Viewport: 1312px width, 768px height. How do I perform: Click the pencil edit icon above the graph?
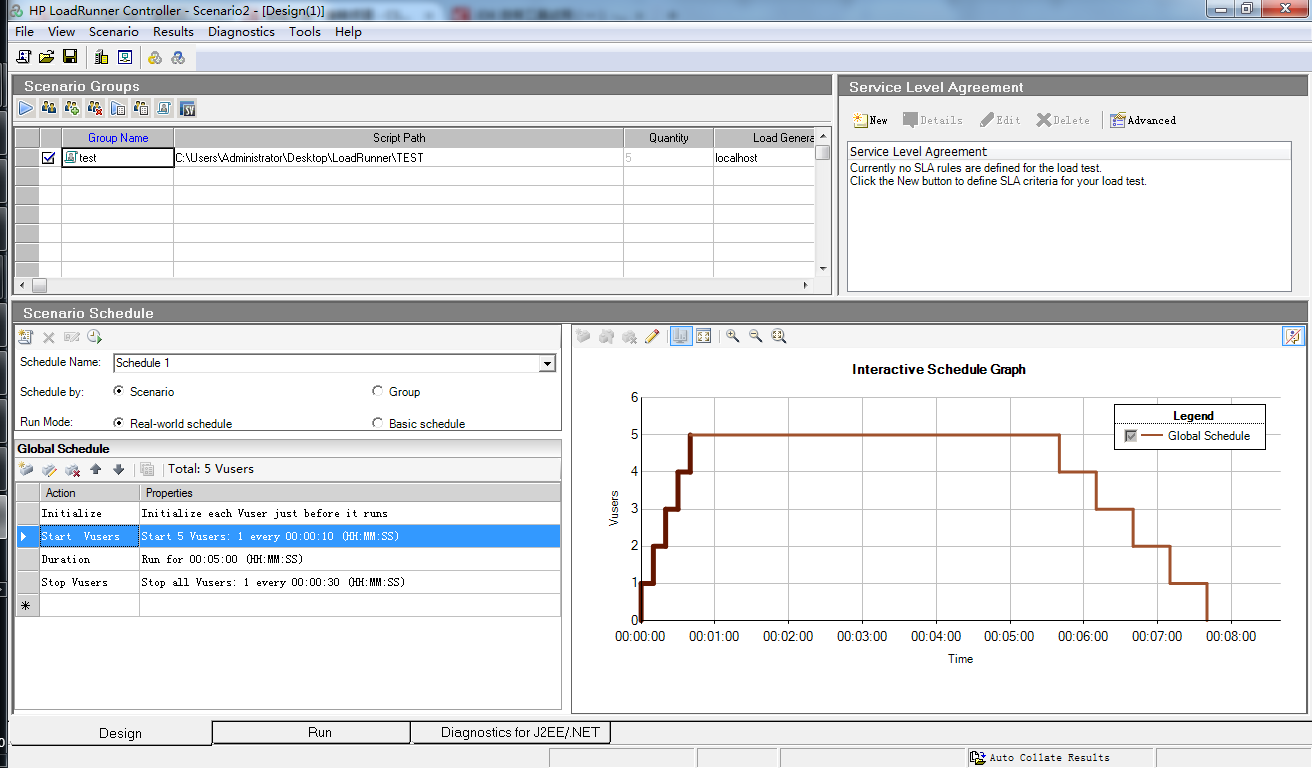652,337
